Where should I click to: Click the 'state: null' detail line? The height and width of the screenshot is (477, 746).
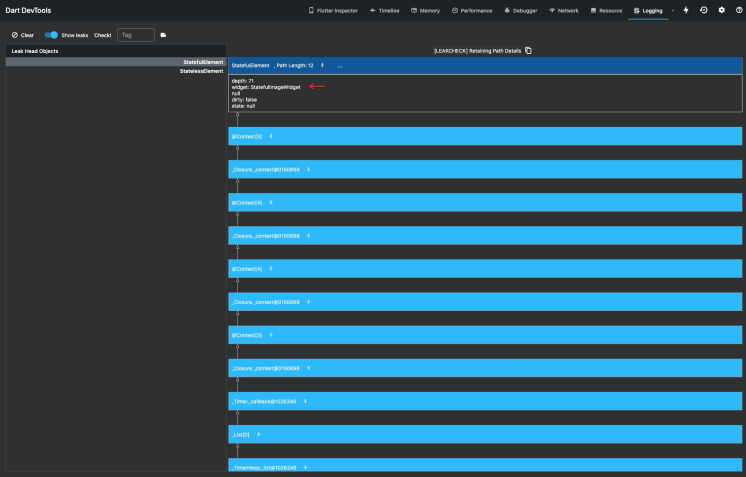pos(243,106)
